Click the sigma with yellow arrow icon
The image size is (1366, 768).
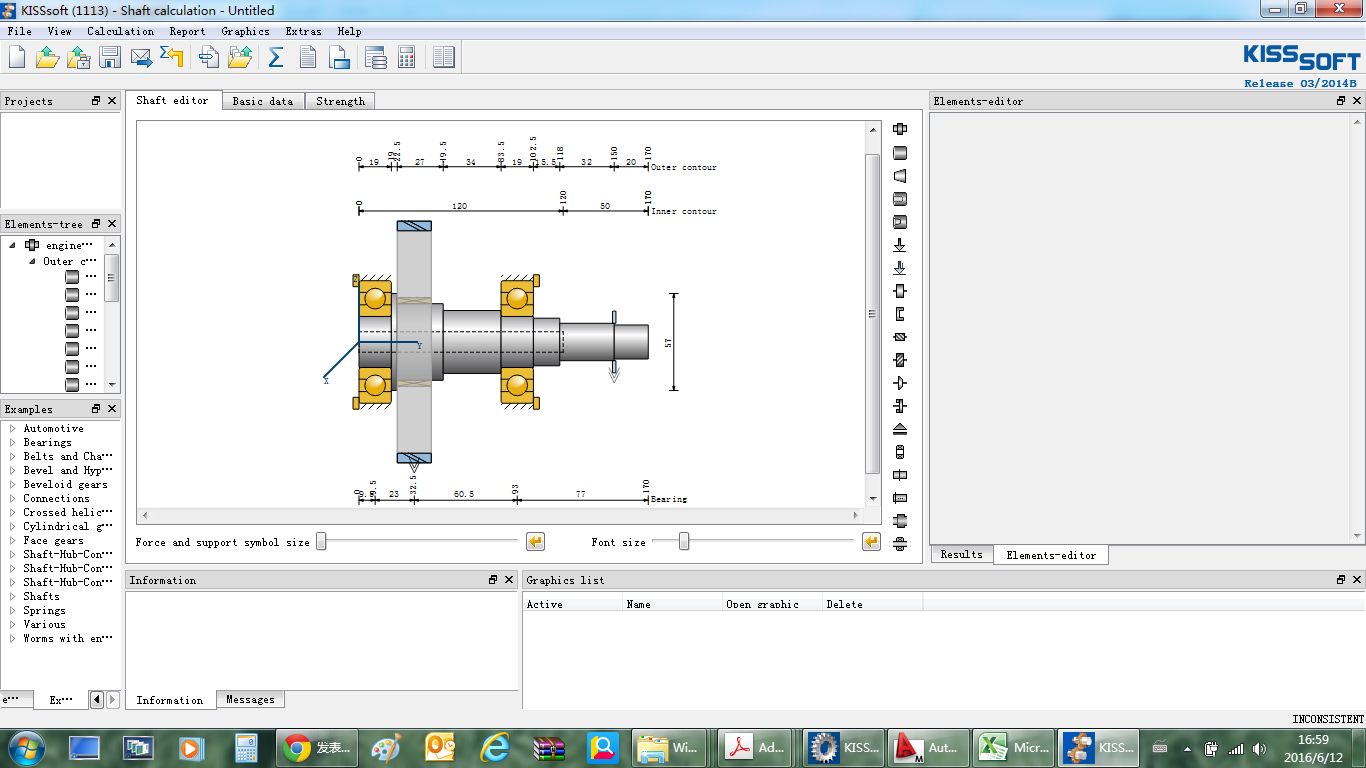pos(171,58)
